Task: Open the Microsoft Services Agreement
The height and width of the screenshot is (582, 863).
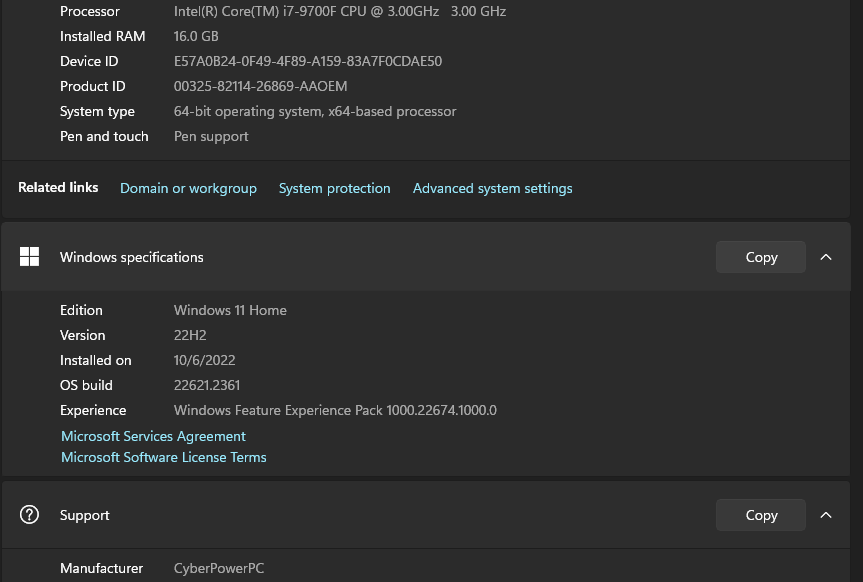Action: point(153,436)
